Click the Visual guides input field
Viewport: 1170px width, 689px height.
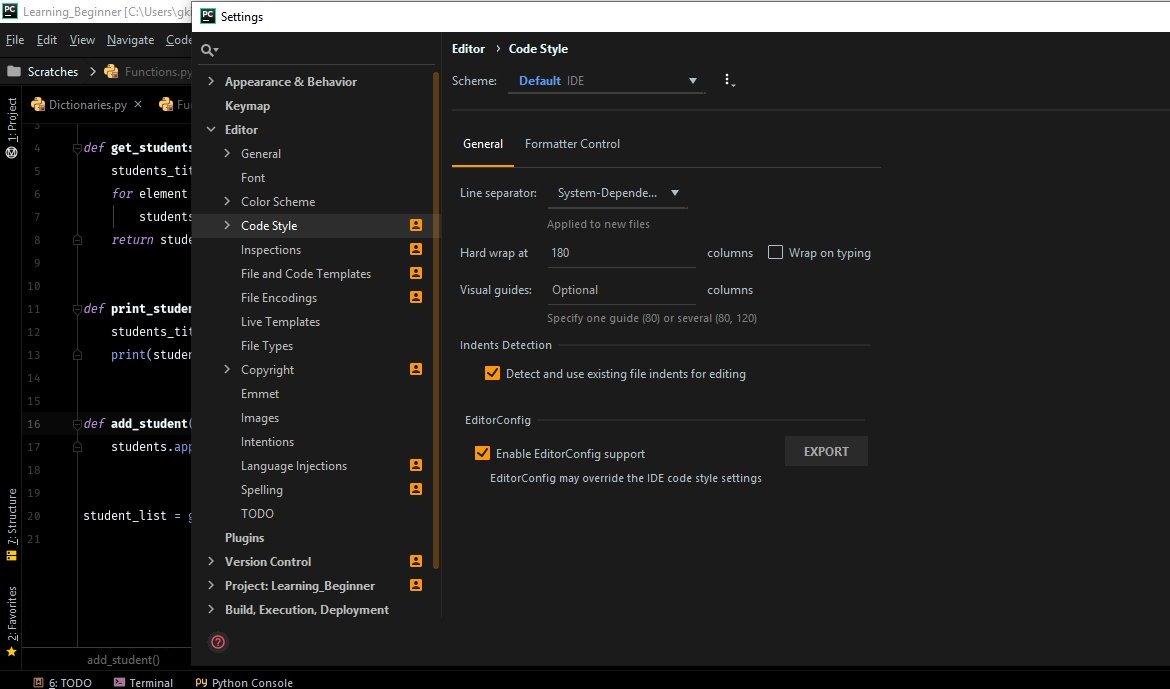coord(620,290)
